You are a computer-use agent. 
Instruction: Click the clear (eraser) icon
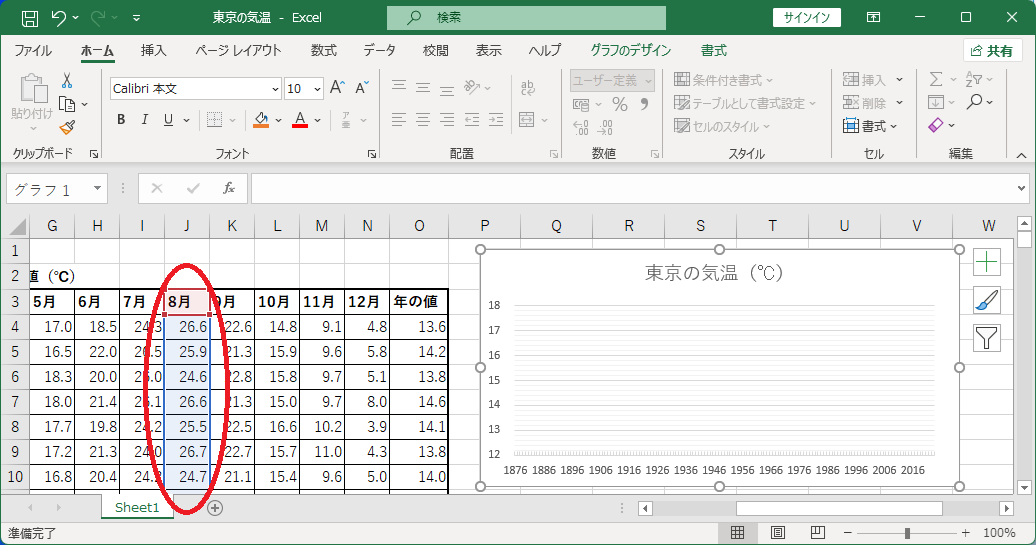click(x=936, y=125)
